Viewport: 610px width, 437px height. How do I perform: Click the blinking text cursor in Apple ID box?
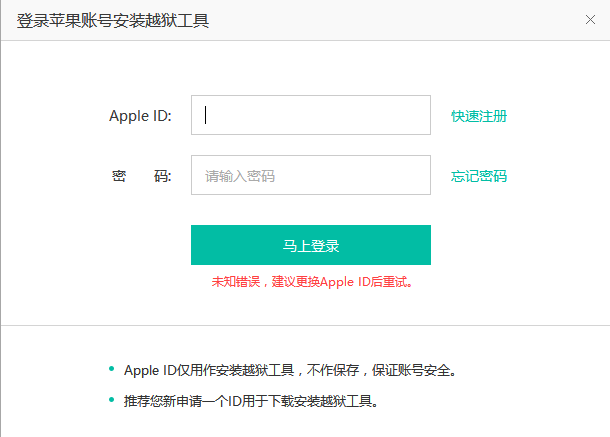(206, 115)
